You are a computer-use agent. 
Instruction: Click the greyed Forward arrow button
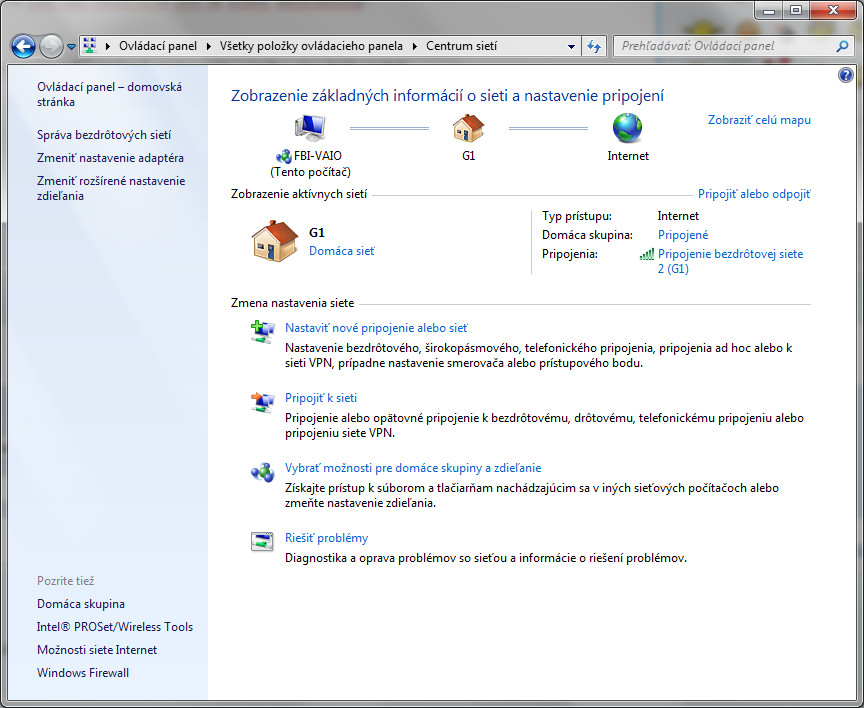(51, 47)
